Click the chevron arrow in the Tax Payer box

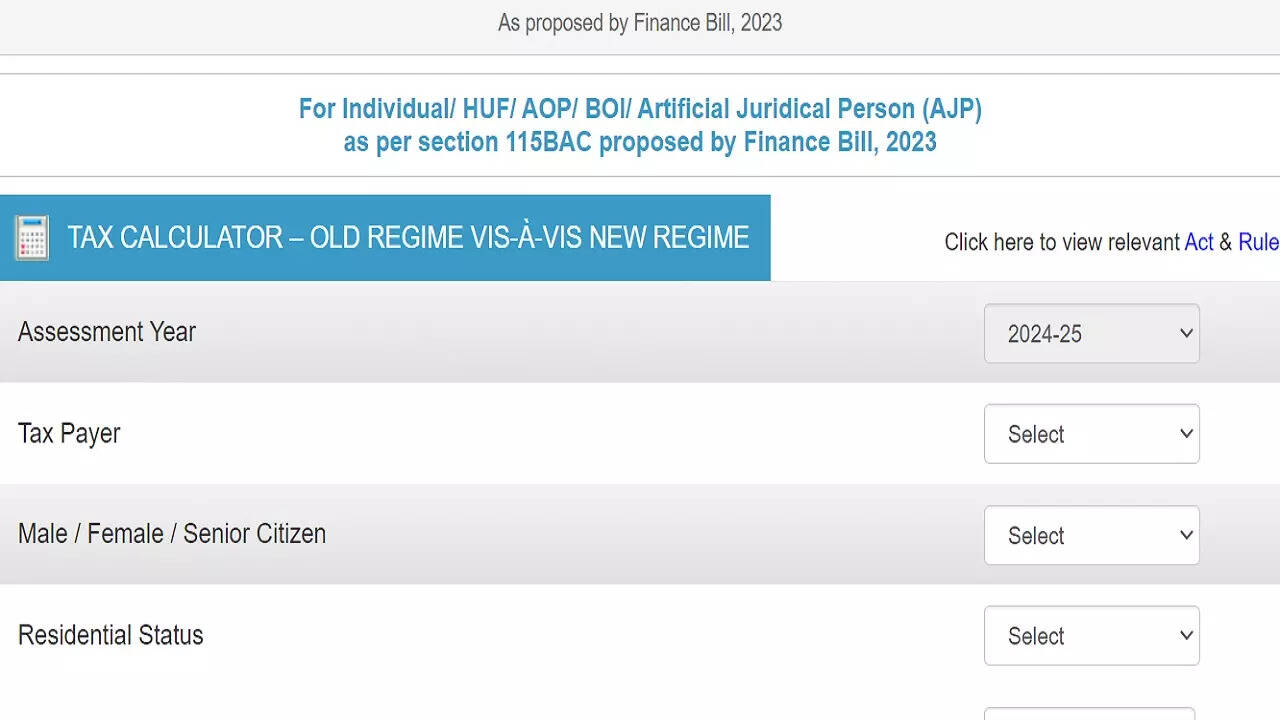click(1186, 434)
